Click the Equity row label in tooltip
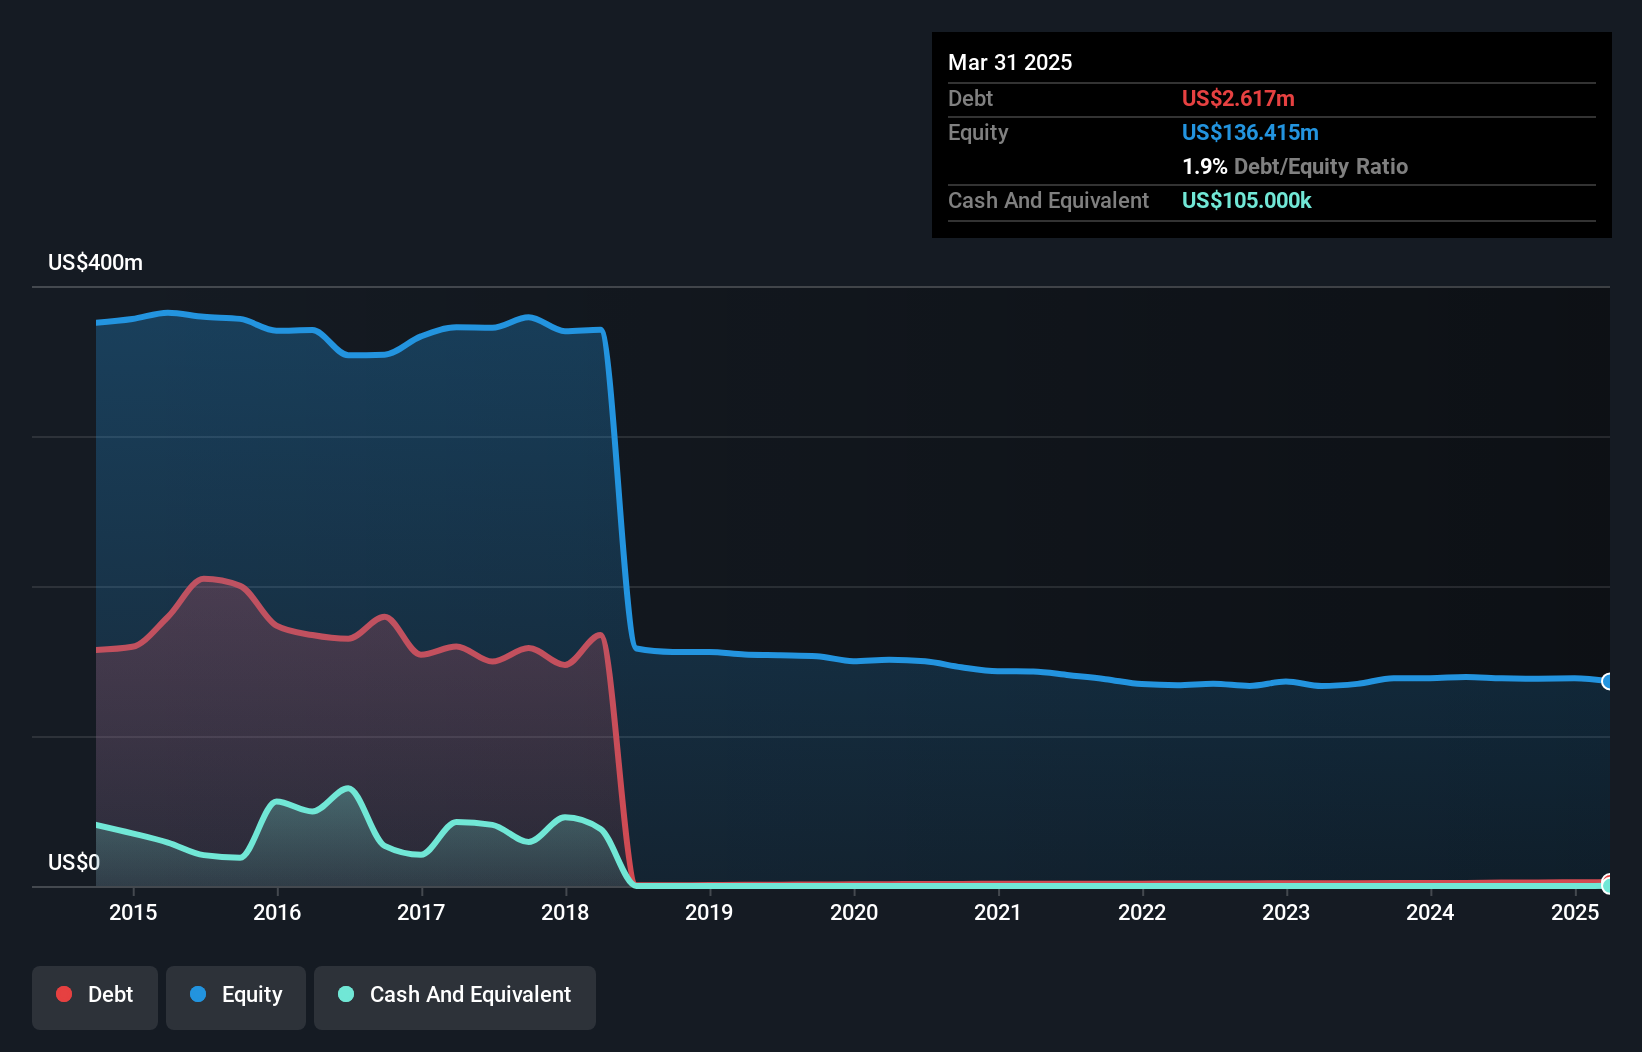The height and width of the screenshot is (1052, 1642). [x=978, y=132]
